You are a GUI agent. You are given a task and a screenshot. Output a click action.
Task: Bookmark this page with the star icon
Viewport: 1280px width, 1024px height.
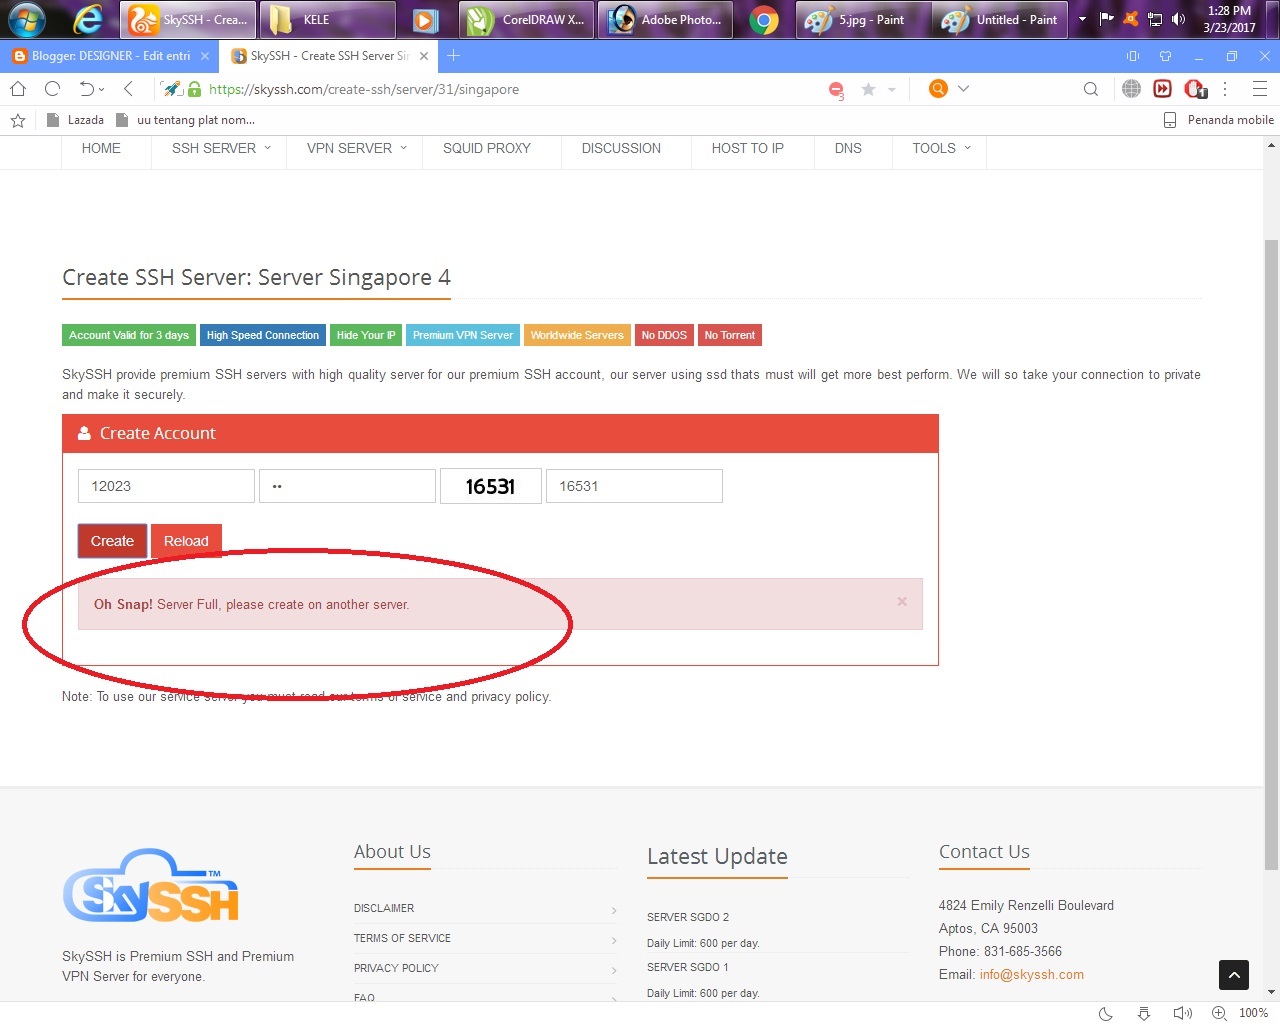(x=868, y=88)
